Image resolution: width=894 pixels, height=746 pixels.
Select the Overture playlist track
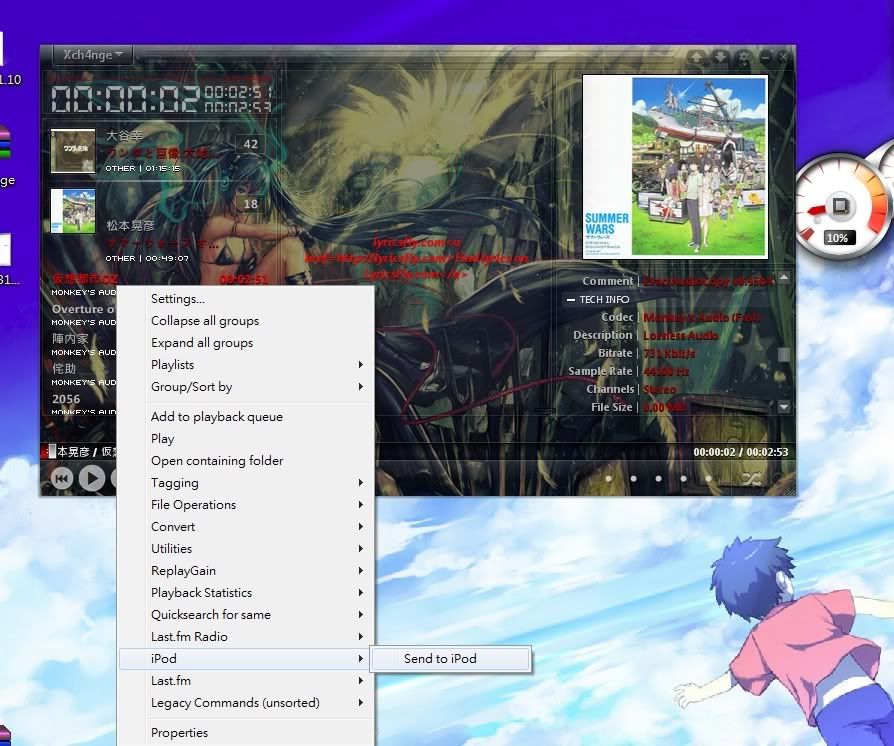(83, 309)
